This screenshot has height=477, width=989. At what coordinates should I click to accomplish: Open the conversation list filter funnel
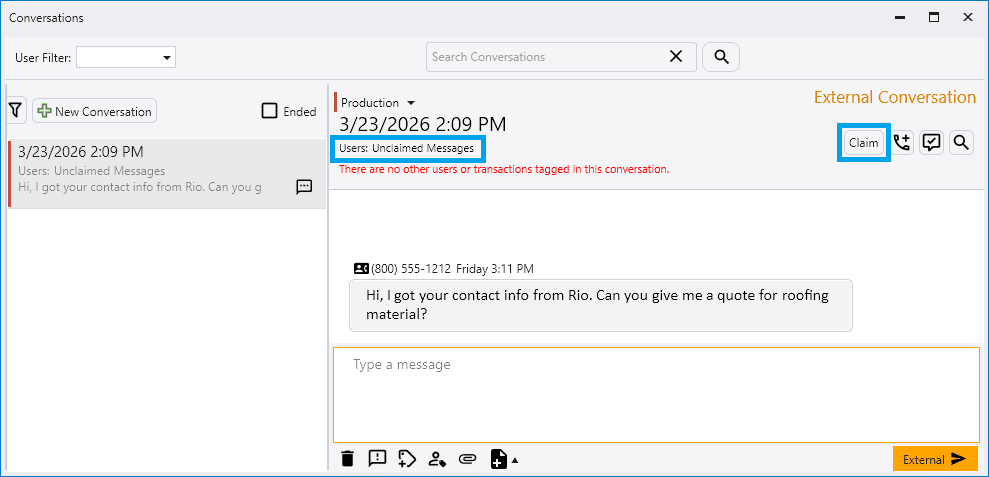[x=16, y=111]
